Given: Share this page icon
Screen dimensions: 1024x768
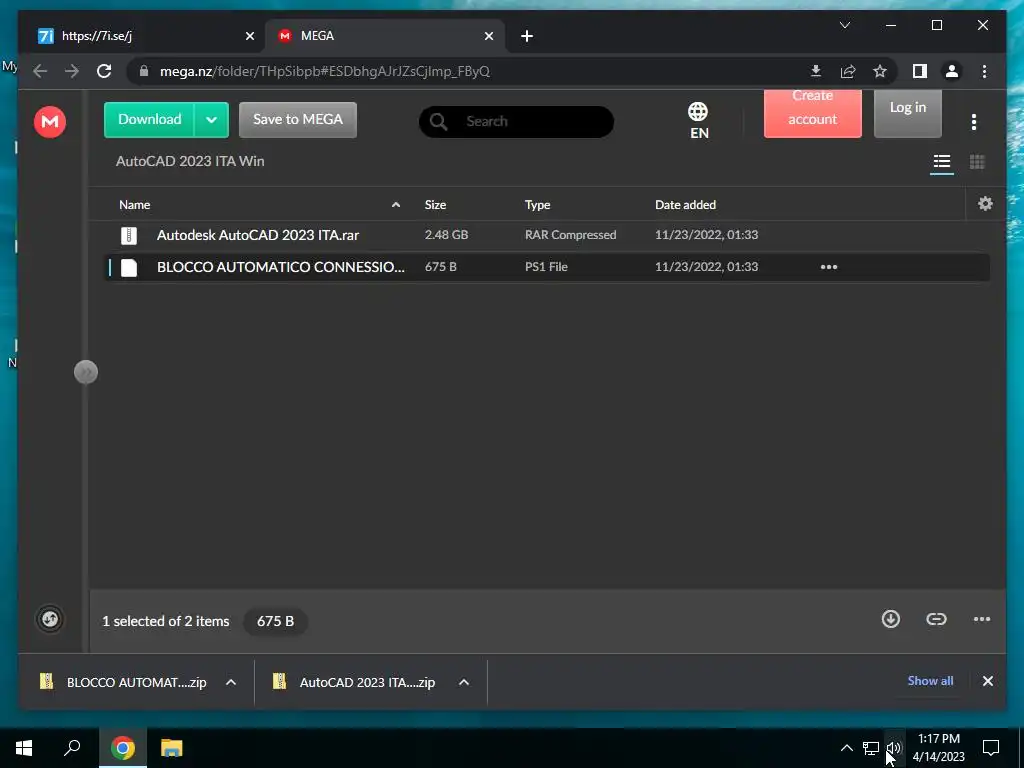Looking at the screenshot, I should pos(848,71).
